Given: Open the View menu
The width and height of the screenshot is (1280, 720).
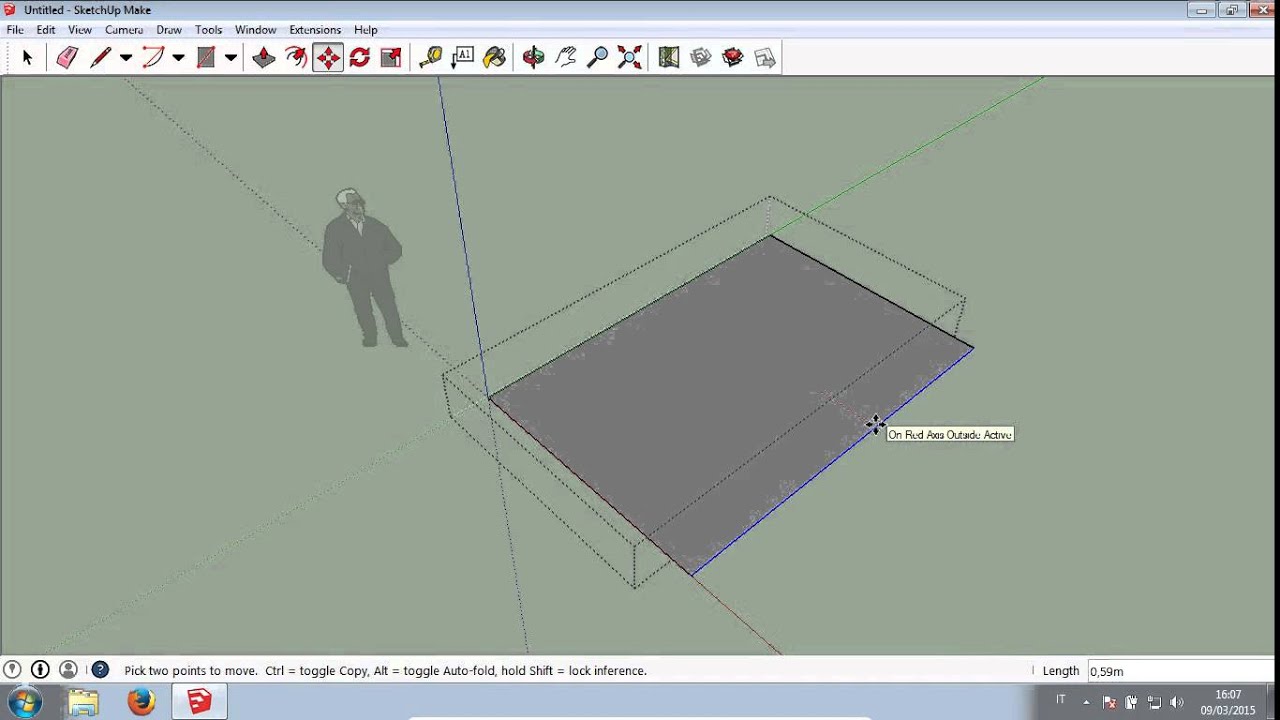Looking at the screenshot, I should point(80,30).
